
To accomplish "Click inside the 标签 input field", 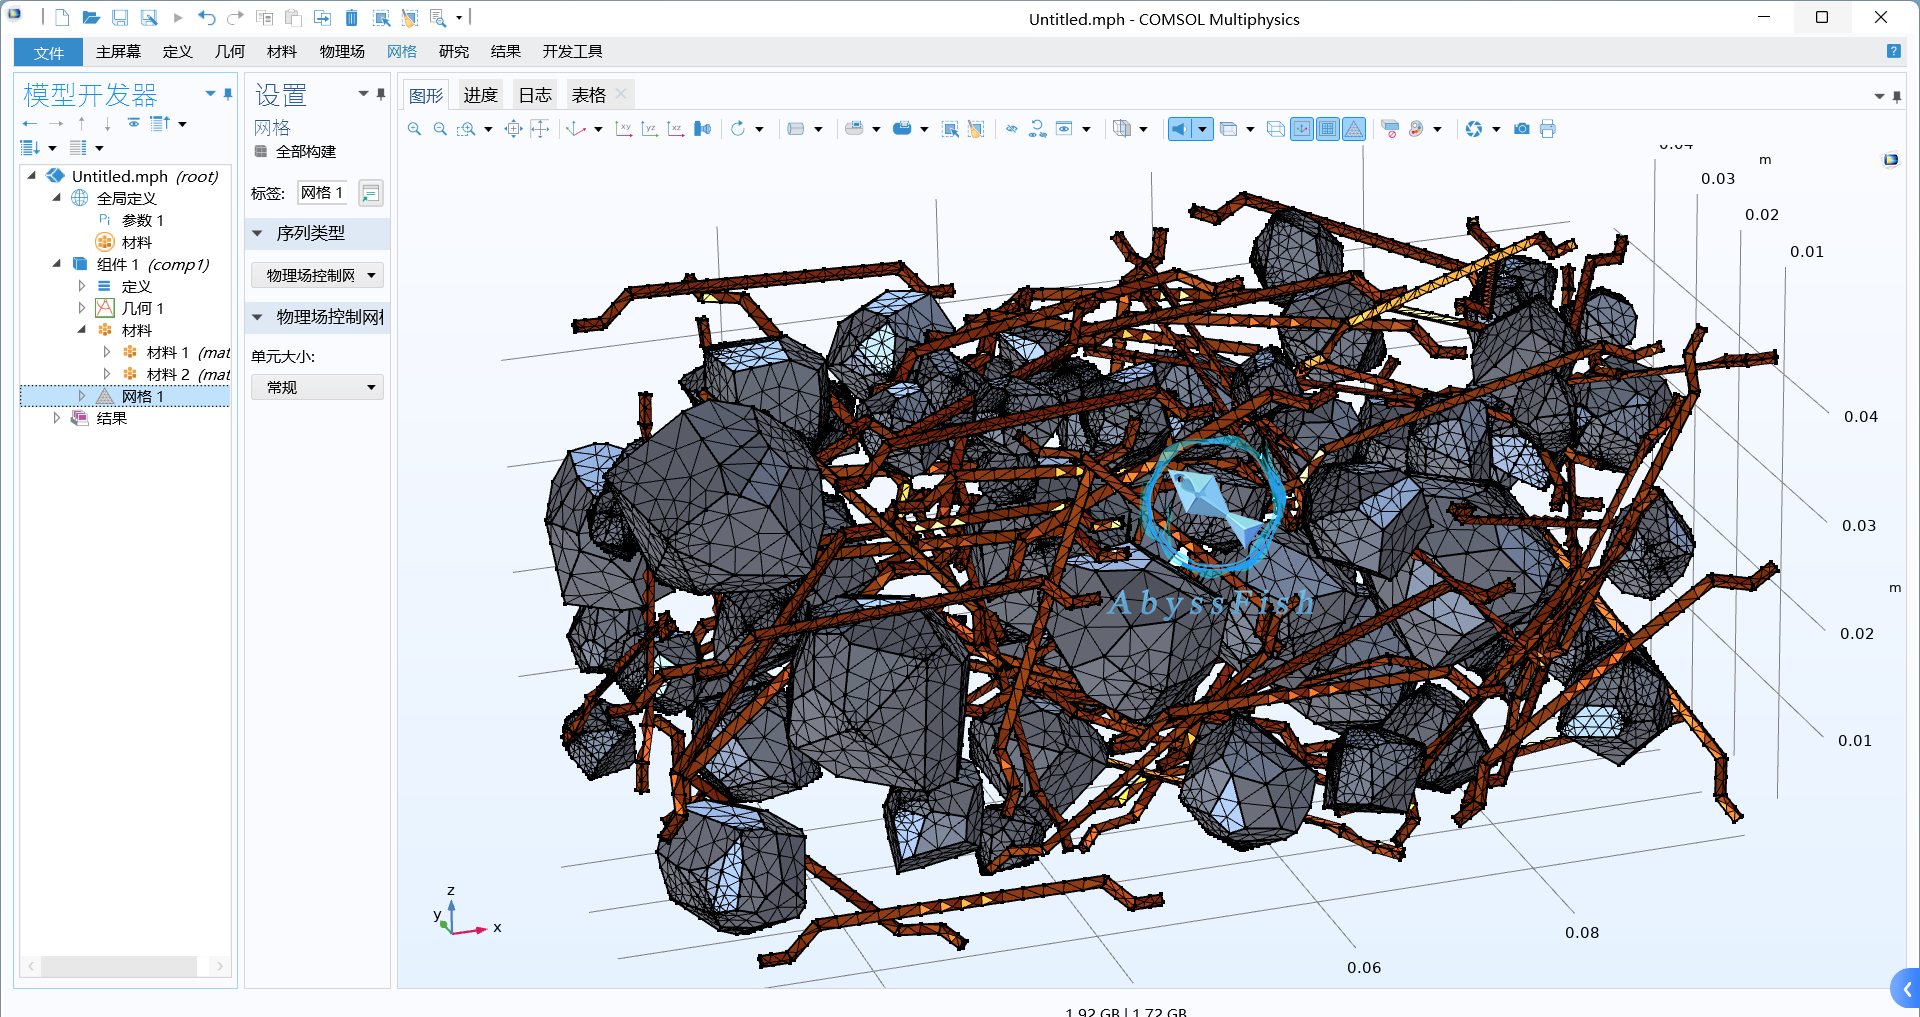I will (x=322, y=192).
